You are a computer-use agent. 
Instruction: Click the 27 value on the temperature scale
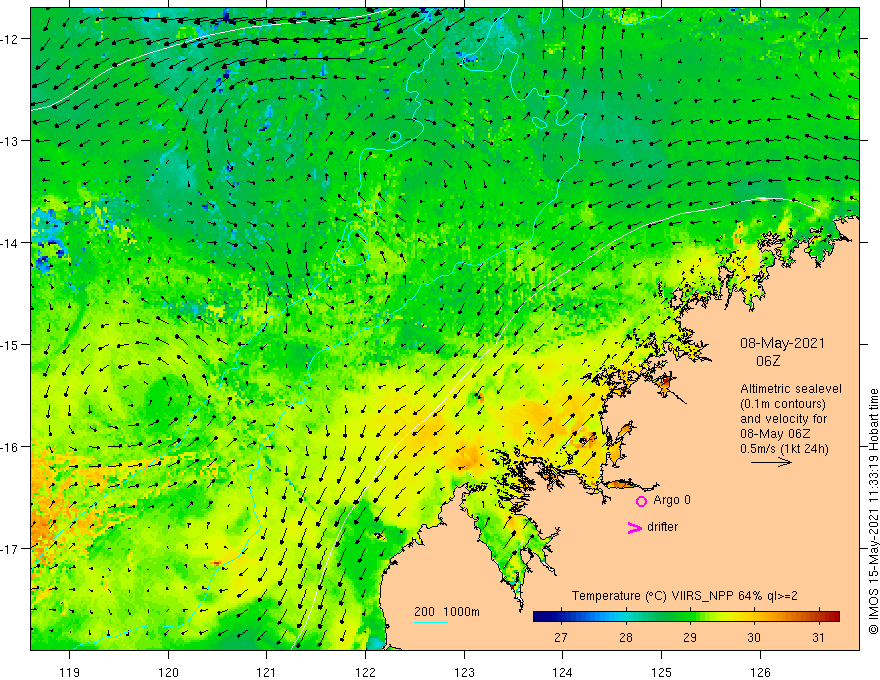[x=560, y=637]
